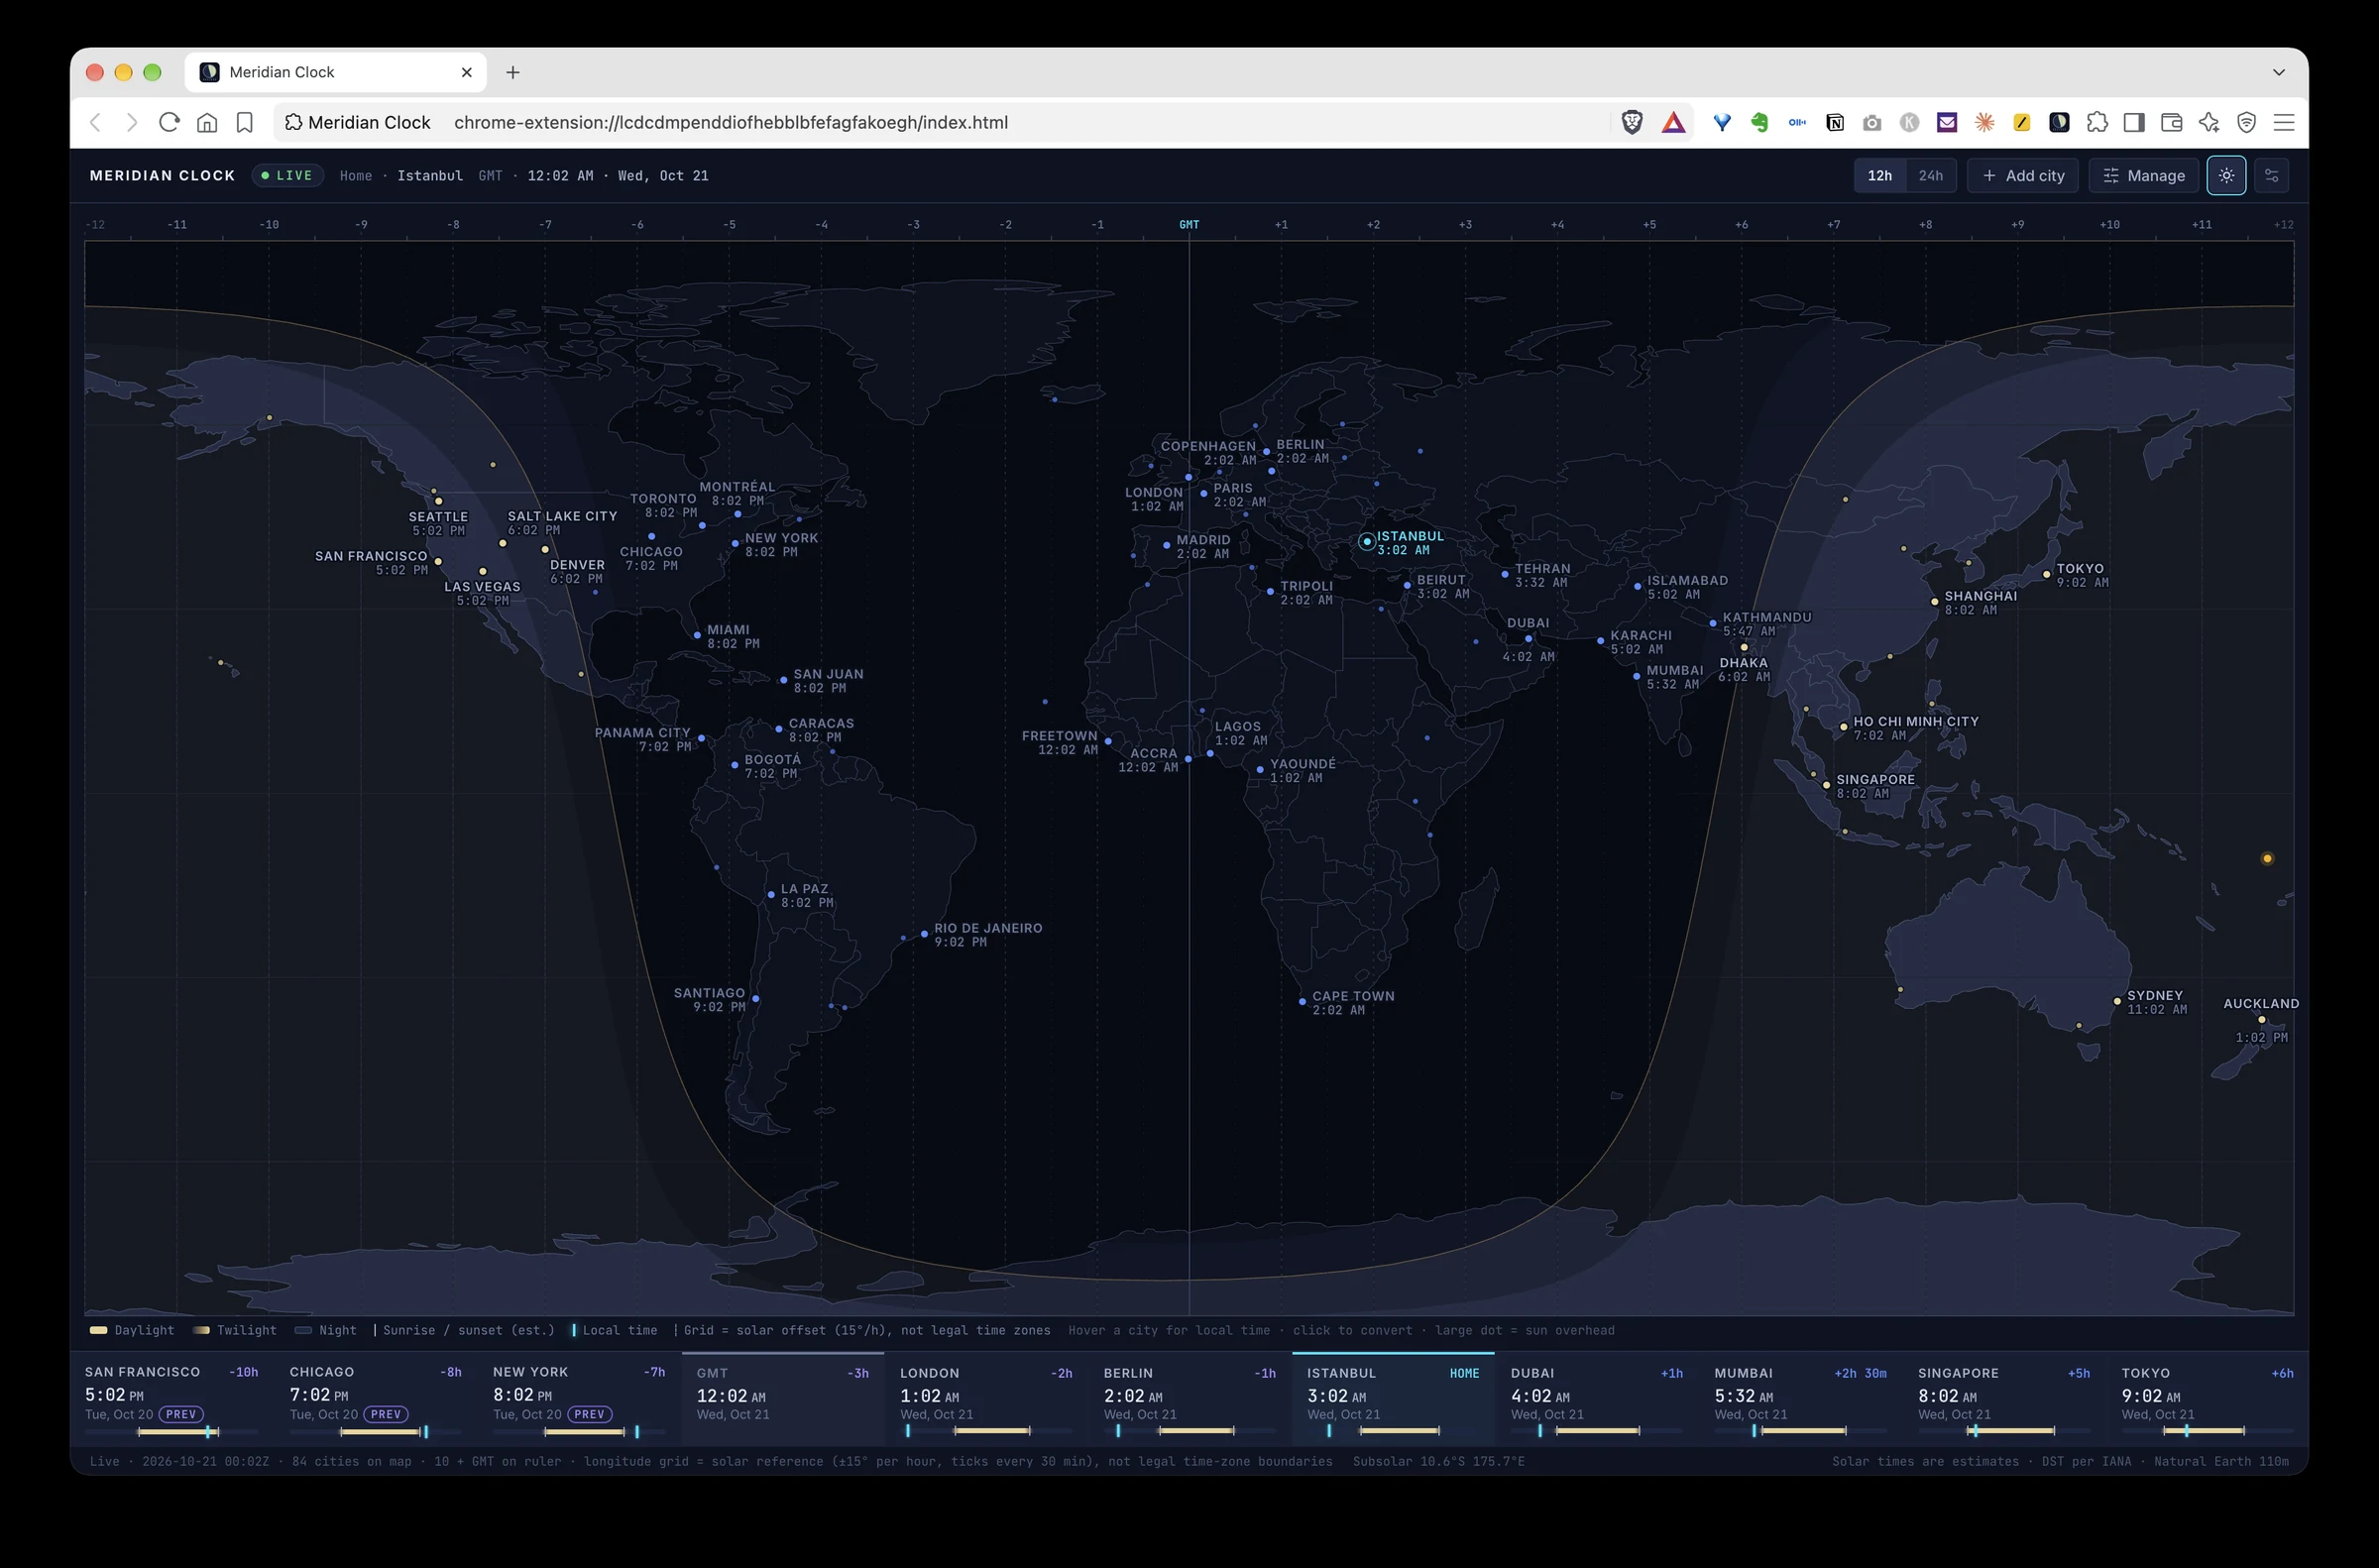Click the Istanbul marker on the map
This screenshot has height=1568, width=2379.
coord(1366,541)
